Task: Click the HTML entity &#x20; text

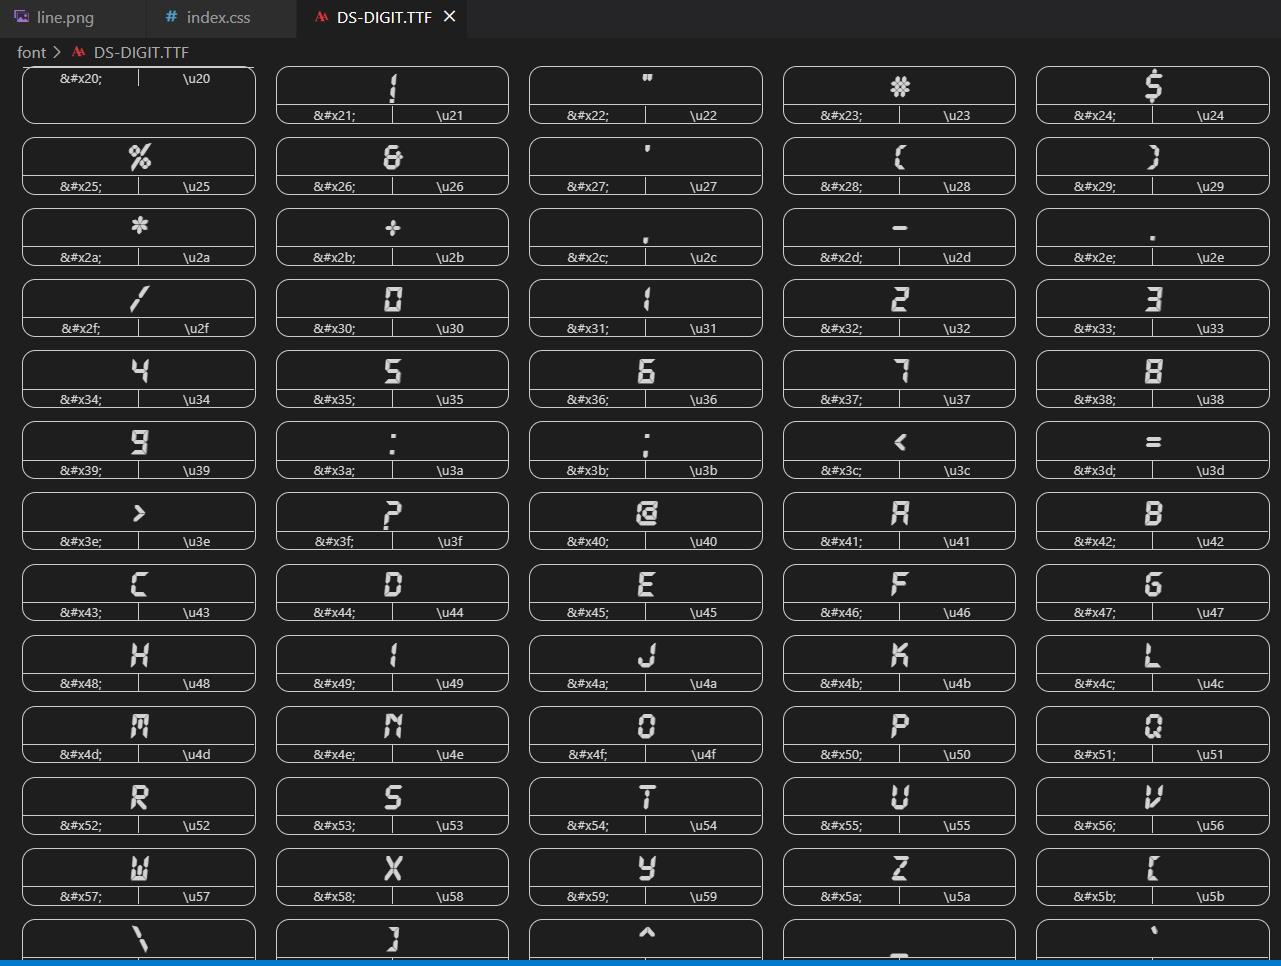Action: tap(81, 78)
